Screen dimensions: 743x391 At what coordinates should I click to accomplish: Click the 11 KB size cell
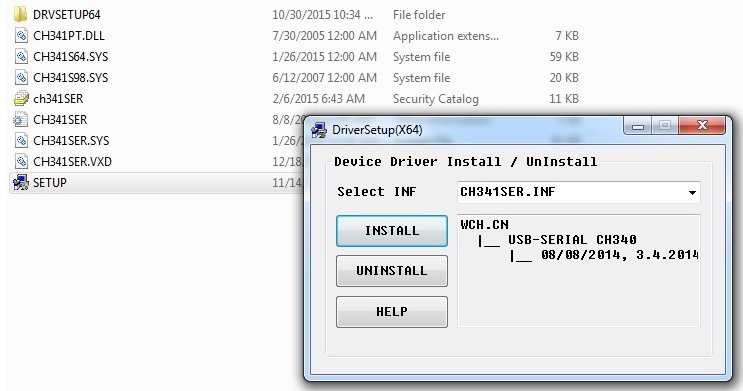point(564,99)
